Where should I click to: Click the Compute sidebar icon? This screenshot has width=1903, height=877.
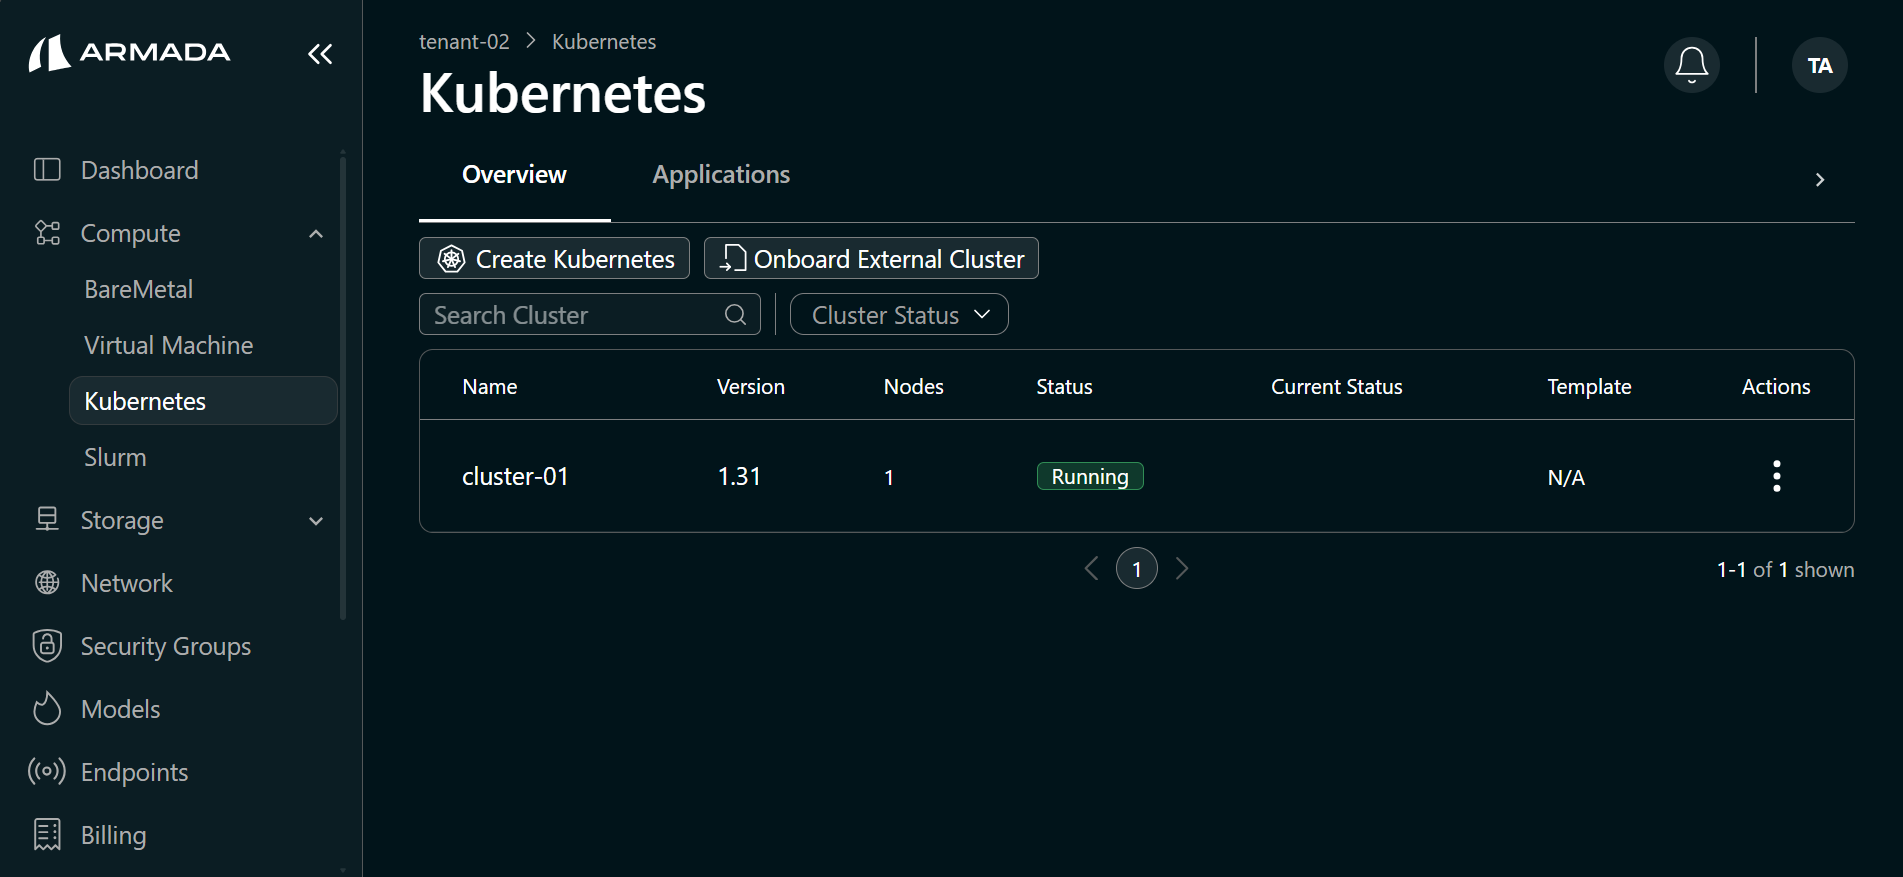pyautogui.click(x=47, y=233)
